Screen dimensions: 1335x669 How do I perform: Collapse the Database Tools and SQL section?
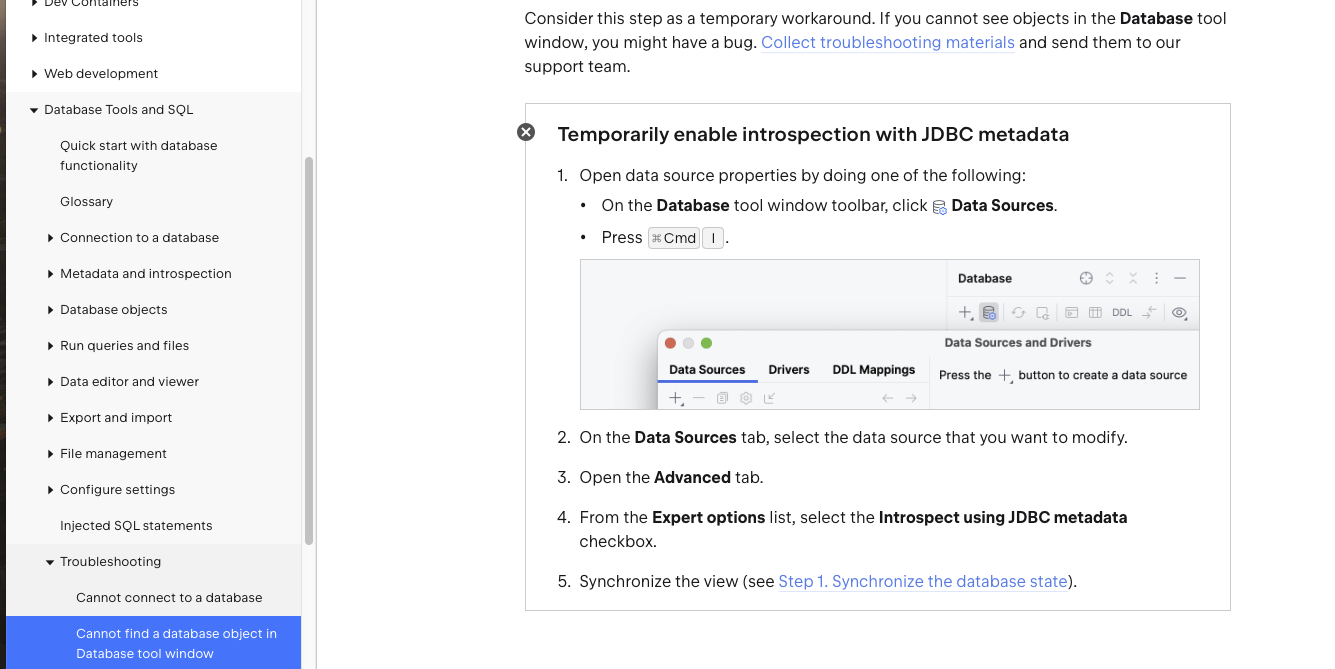(34, 110)
